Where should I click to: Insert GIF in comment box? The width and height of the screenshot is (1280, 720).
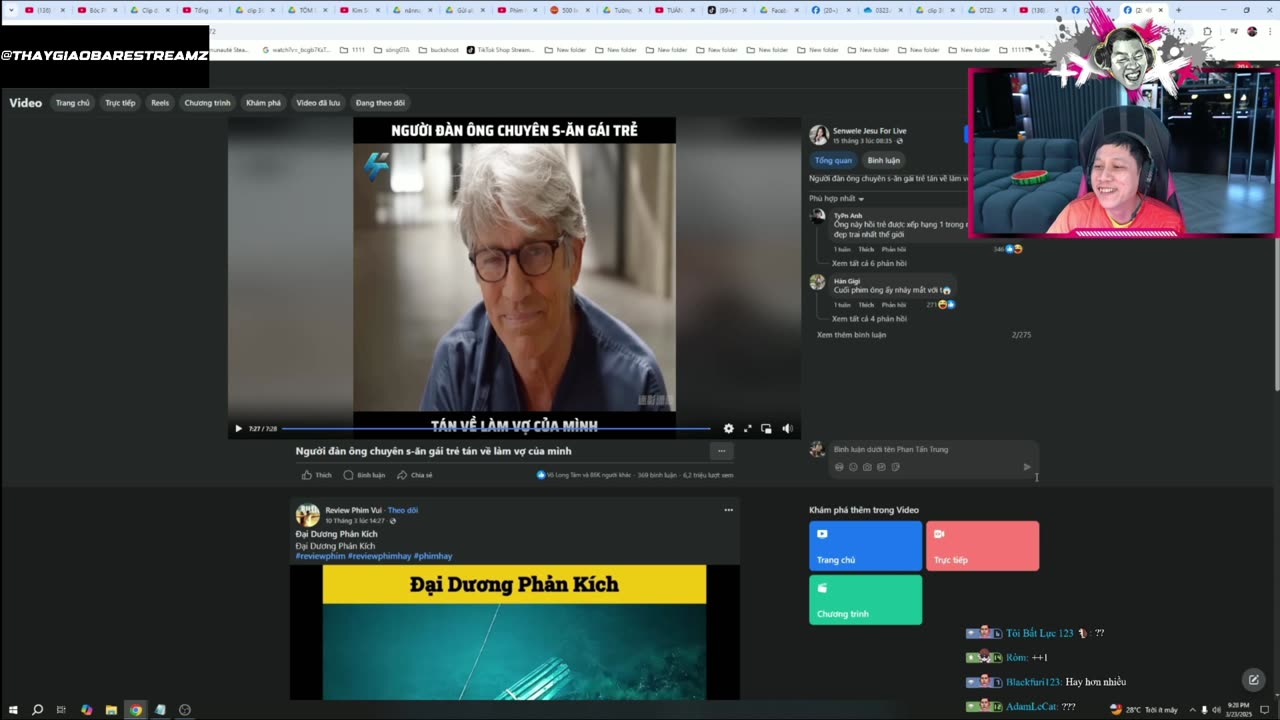(x=881, y=467)
